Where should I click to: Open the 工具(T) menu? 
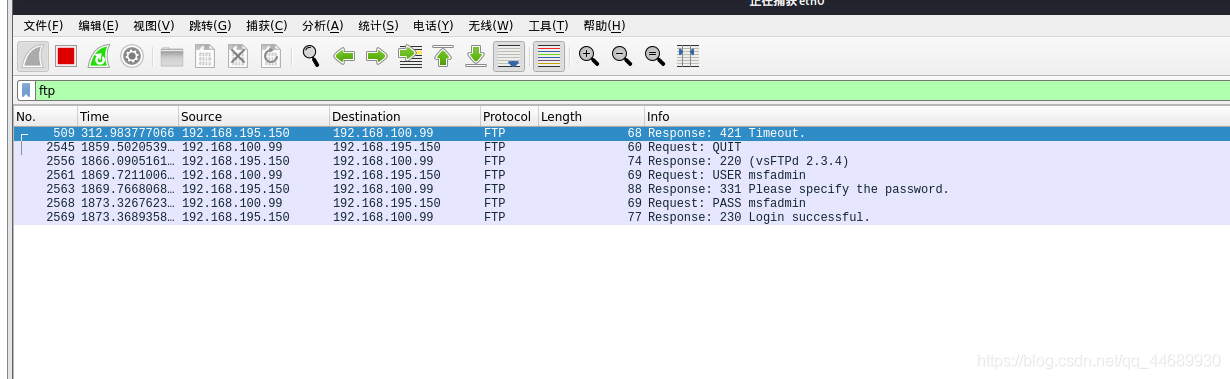(x=547, y=25)
